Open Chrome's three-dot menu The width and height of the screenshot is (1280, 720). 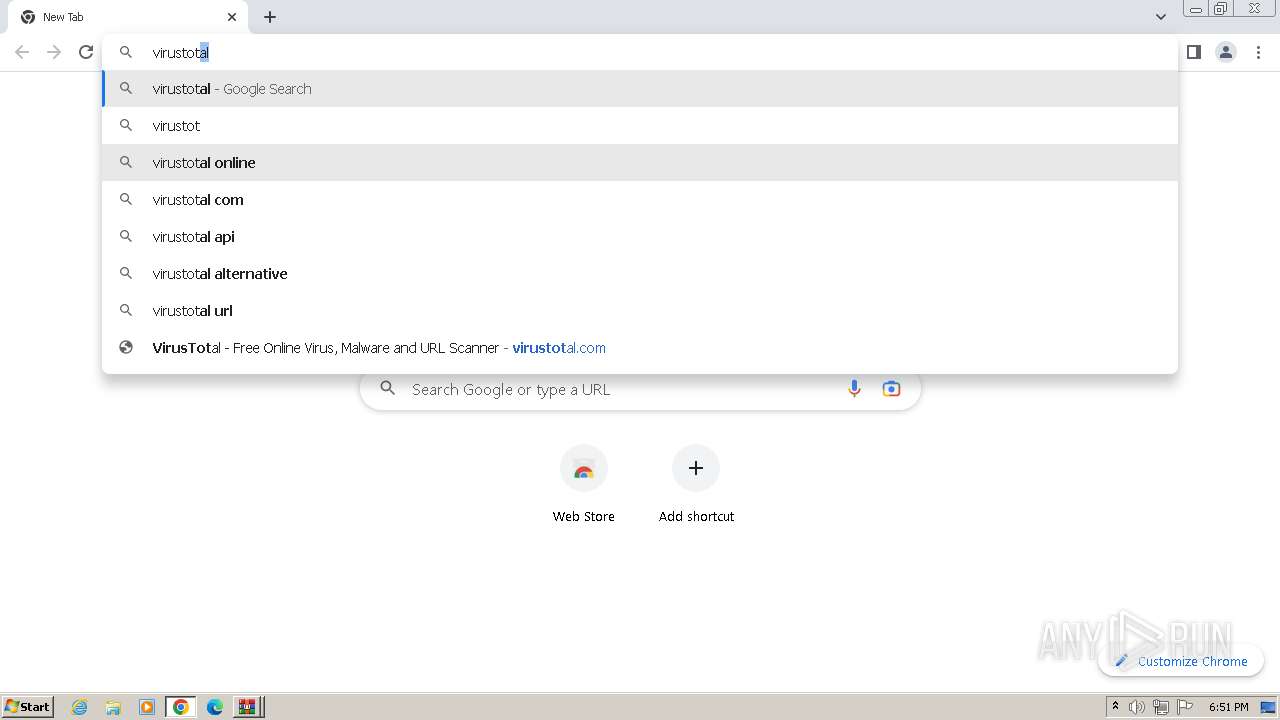(x=1258, y=52)
